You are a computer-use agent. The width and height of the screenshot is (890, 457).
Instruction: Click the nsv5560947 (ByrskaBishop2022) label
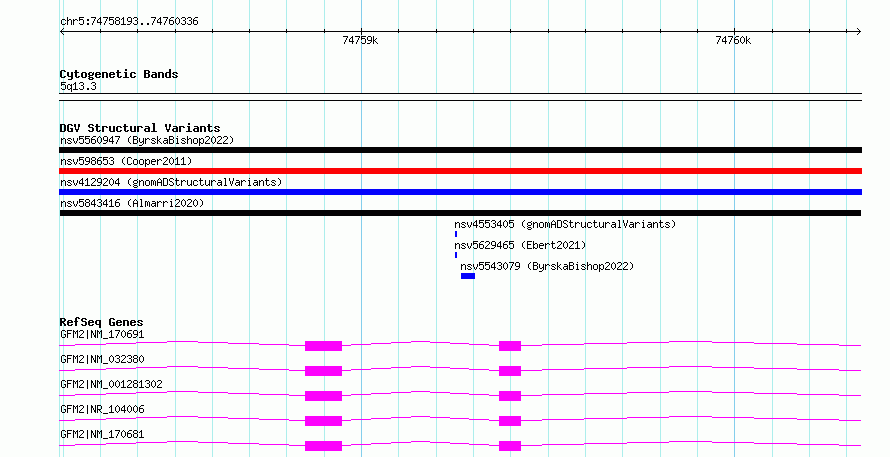coord(147,140)
